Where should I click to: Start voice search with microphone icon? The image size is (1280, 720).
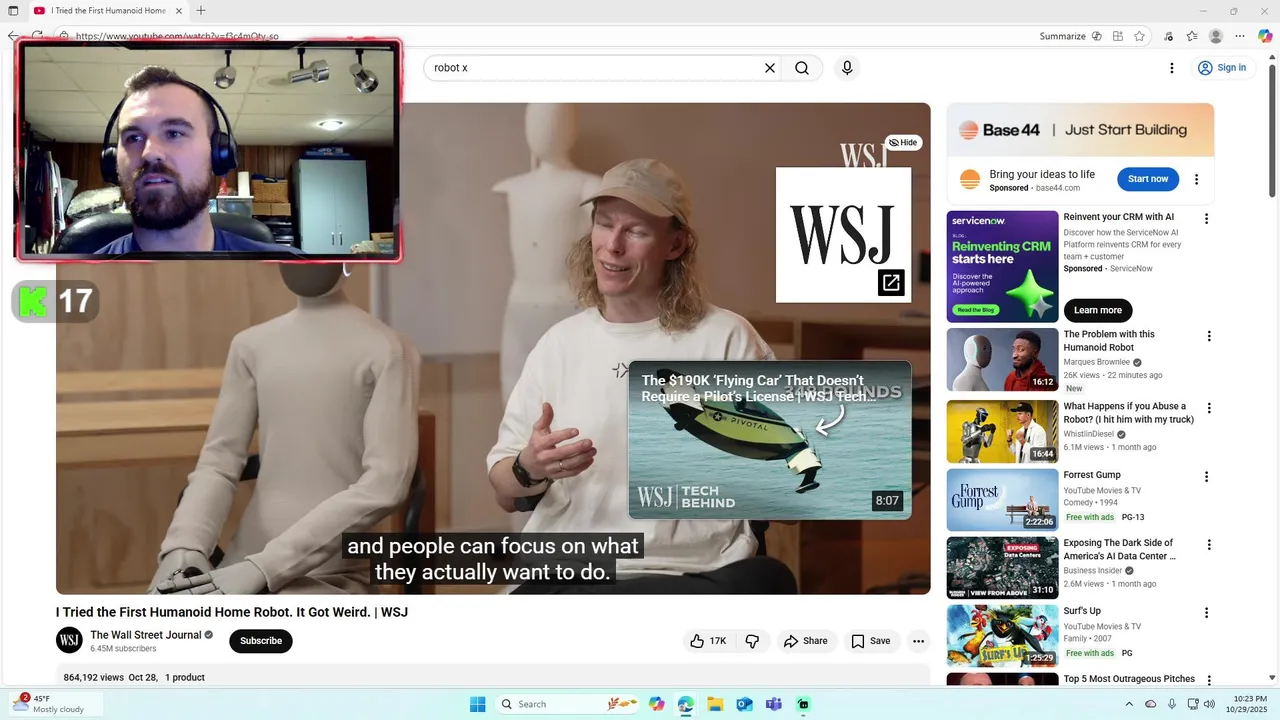point(847,68)
